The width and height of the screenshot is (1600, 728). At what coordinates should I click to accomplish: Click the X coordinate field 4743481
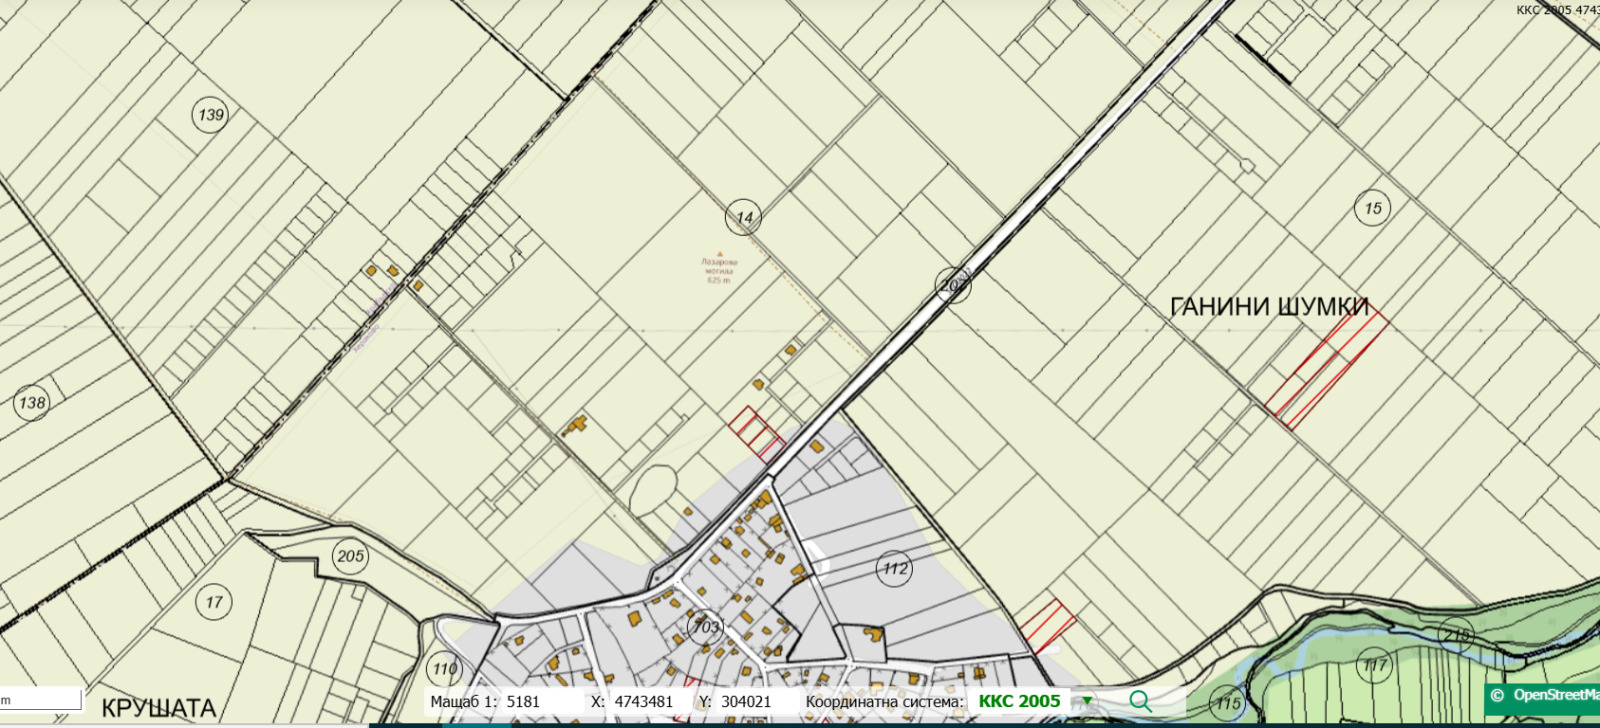pyautogui.click(x=643, y=702)
